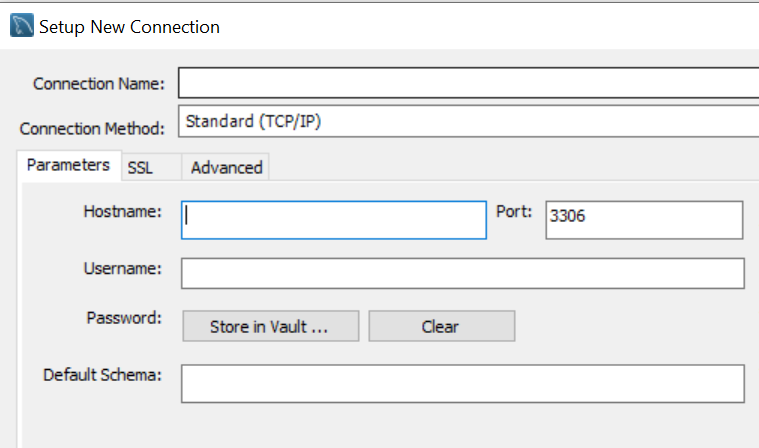Click the Username label
The image size is (759, 448).
[124, 268]
